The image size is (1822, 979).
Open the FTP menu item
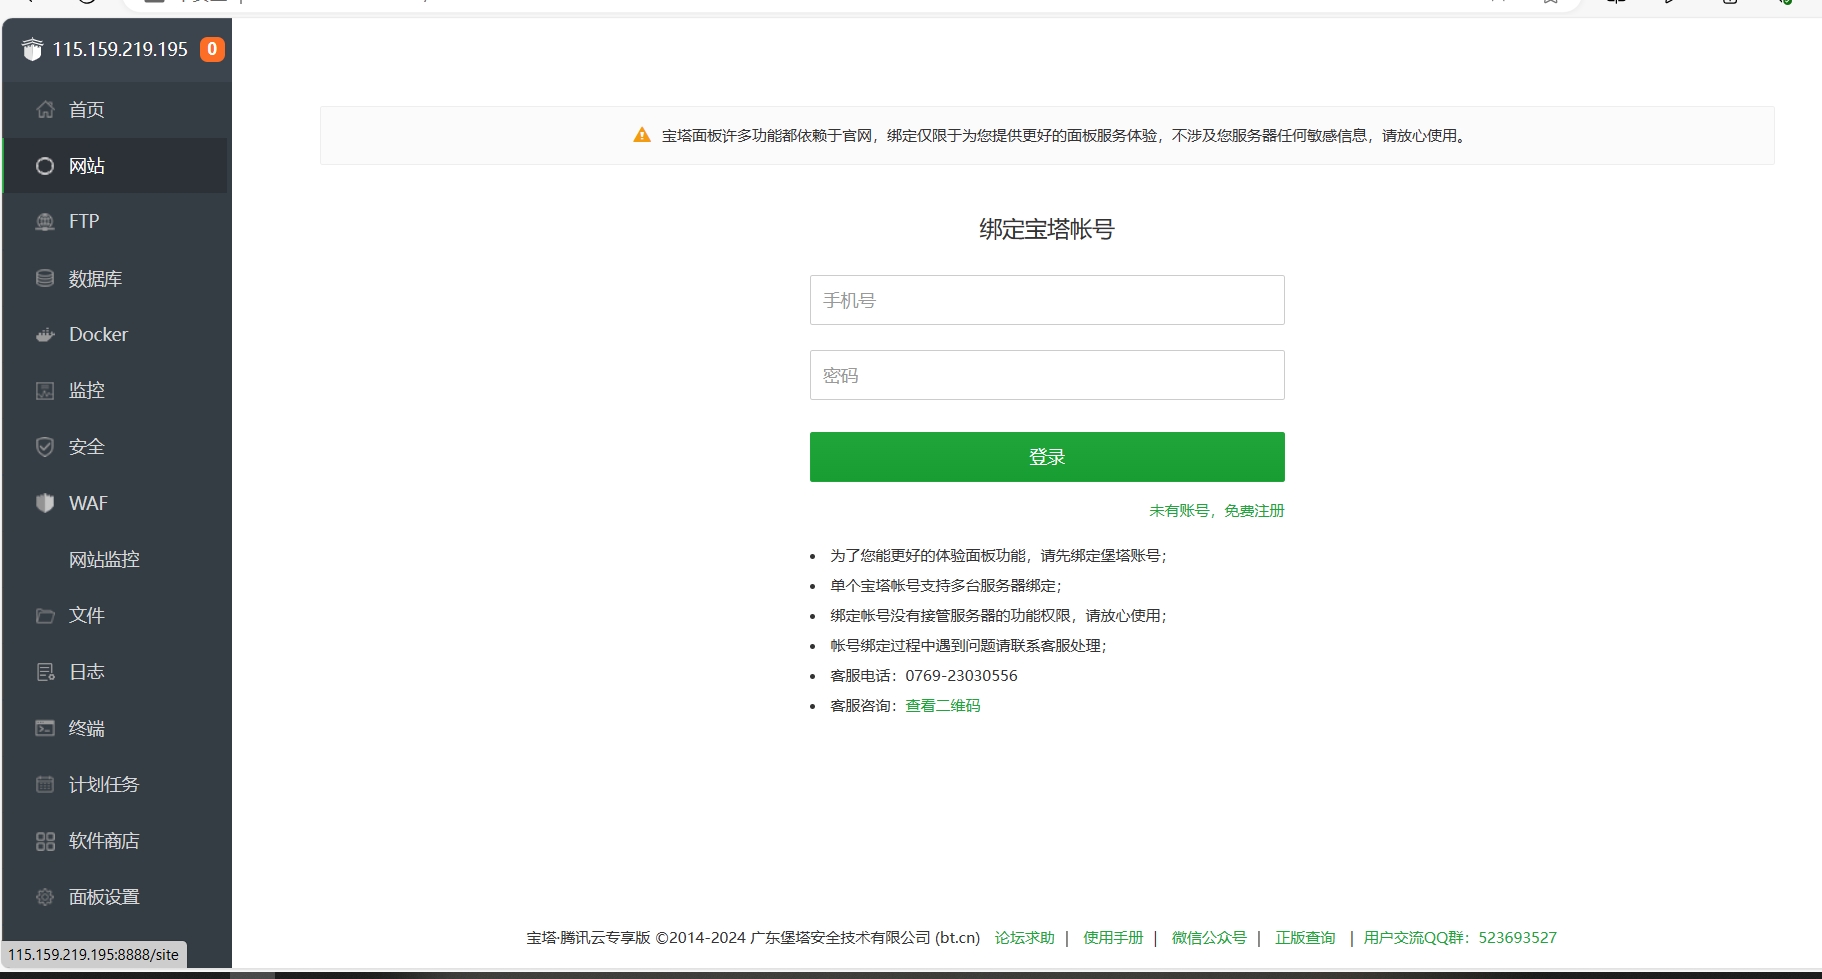point(116,222)
